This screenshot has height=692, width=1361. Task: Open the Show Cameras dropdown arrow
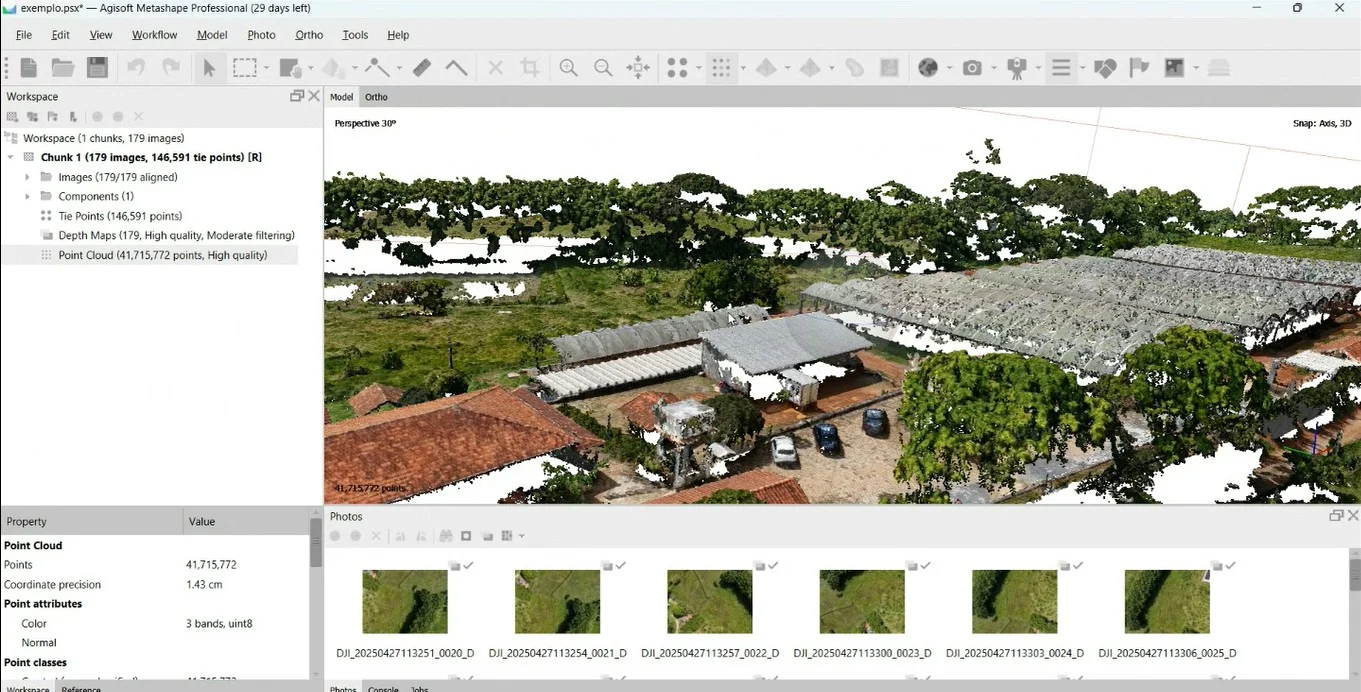pos(994,68)
